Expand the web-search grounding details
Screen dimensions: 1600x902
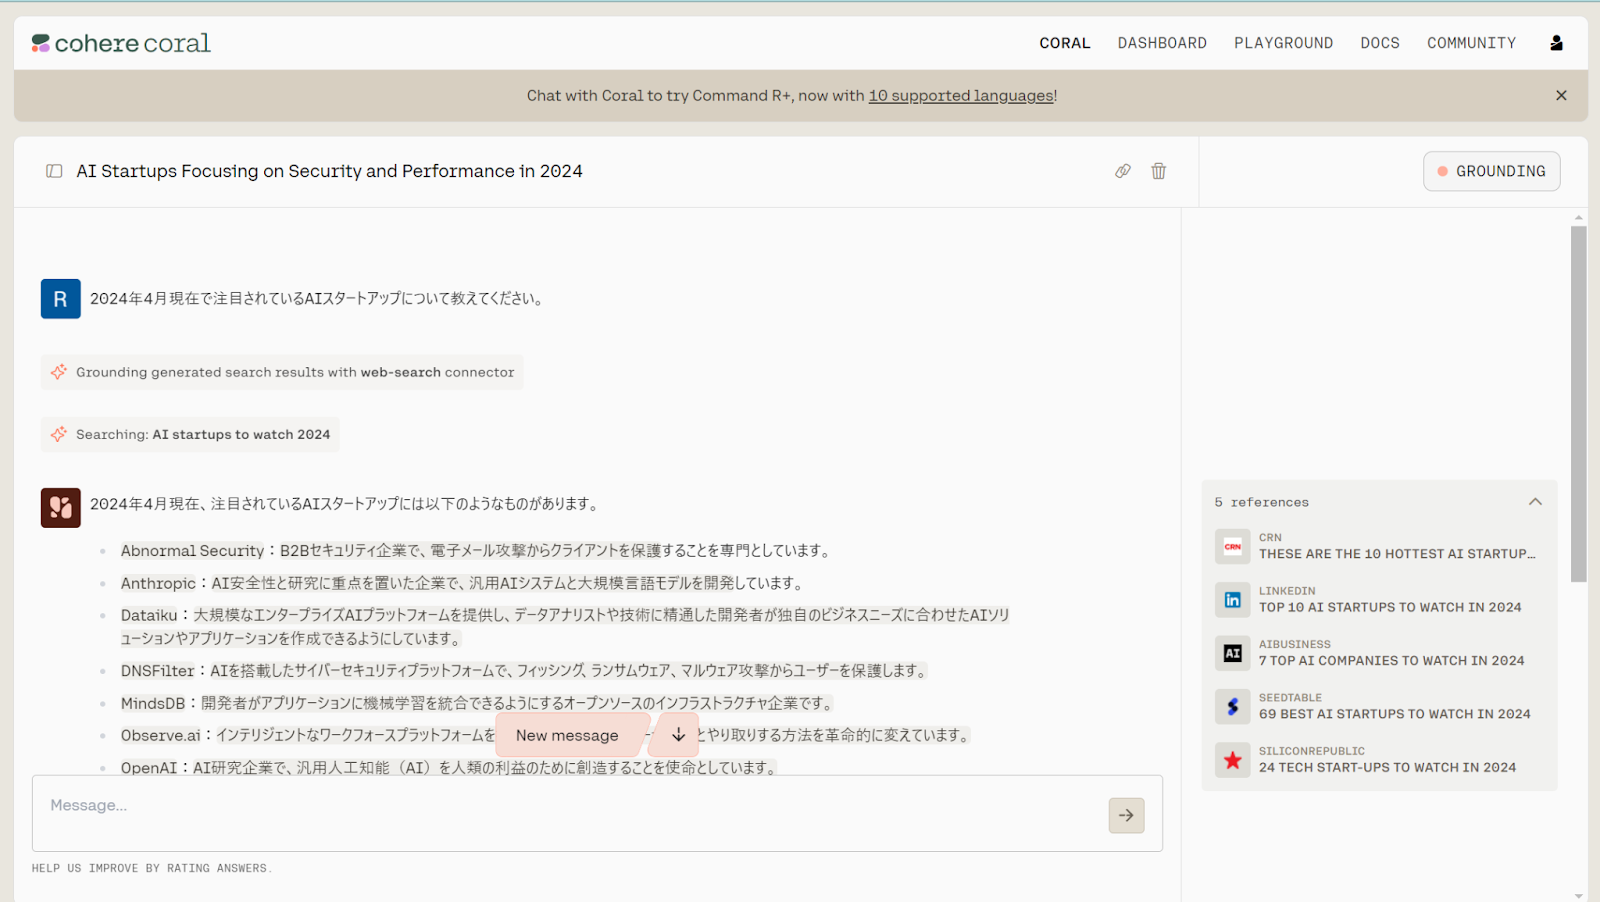point(281,372)
